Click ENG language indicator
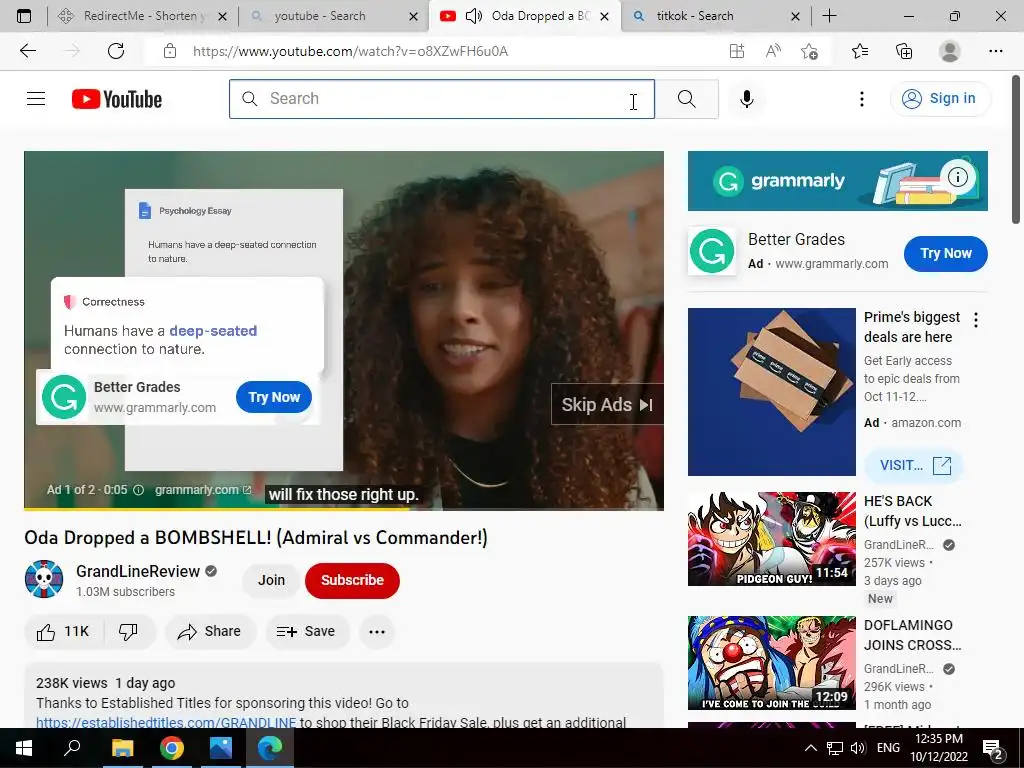This screenshot has width=1024, height=768. point(888,748)
